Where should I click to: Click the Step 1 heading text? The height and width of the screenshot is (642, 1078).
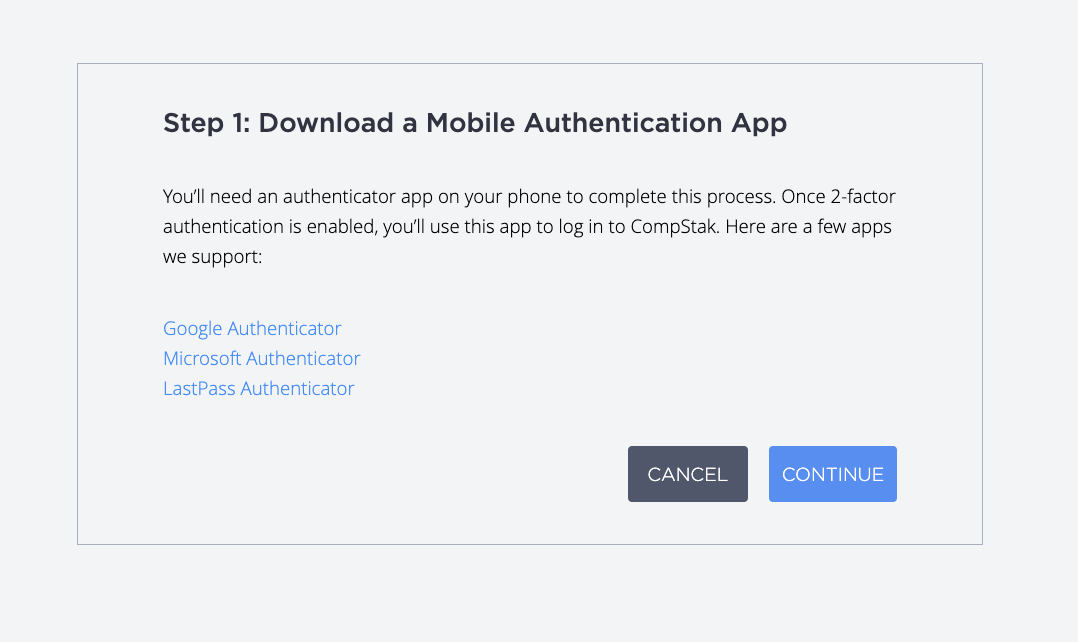point(474,122)
